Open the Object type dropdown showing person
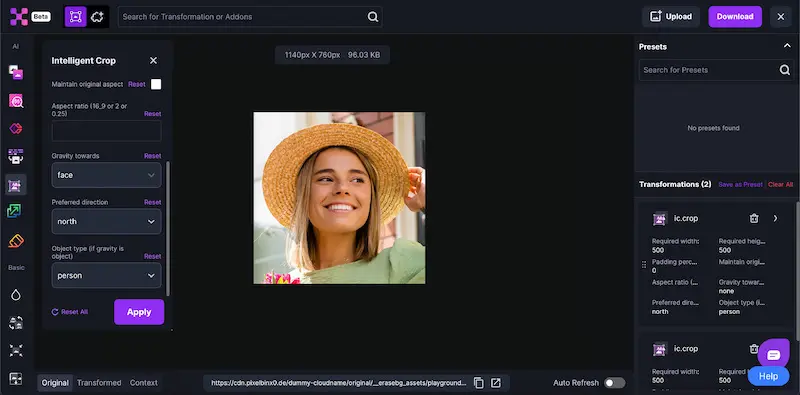 (x=107, y=276)
